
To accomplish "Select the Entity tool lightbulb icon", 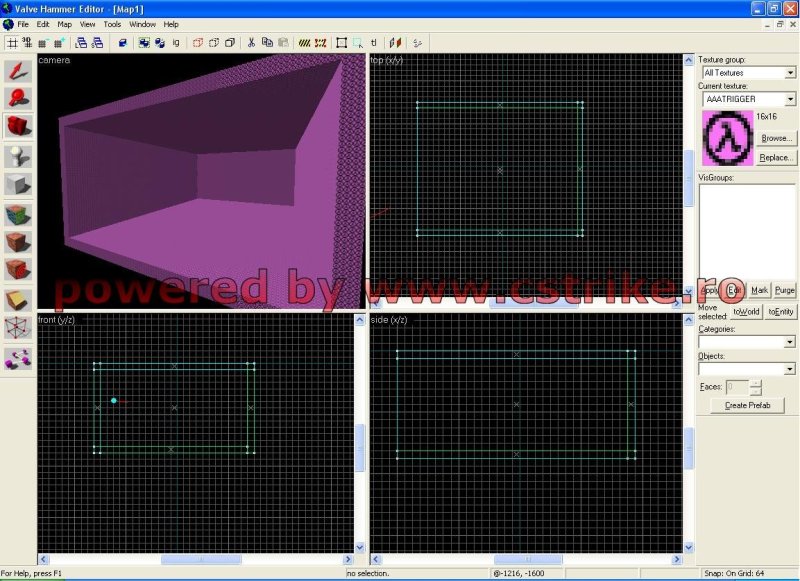I will [x=18, y=156].
